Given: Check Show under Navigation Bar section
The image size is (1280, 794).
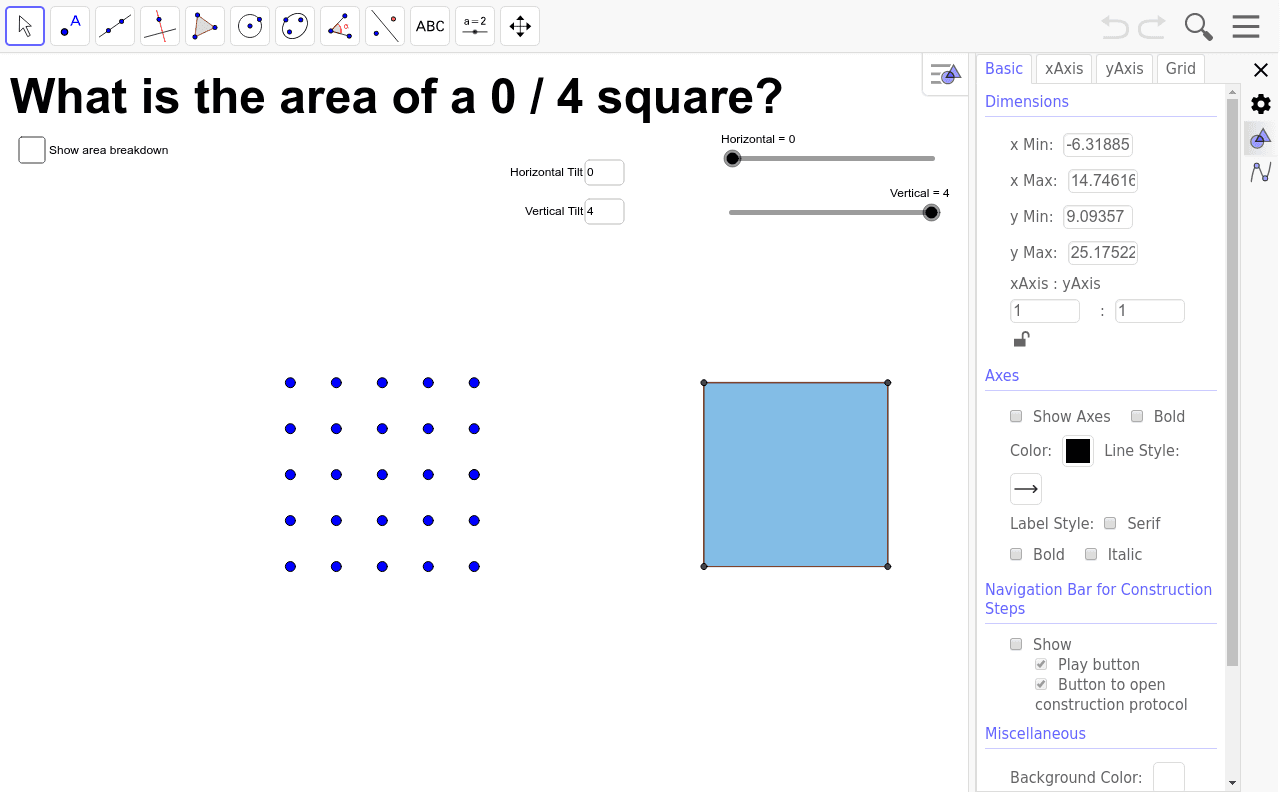Looking at the screenshot, I should pyautogui.click(x=1016, y=644).
